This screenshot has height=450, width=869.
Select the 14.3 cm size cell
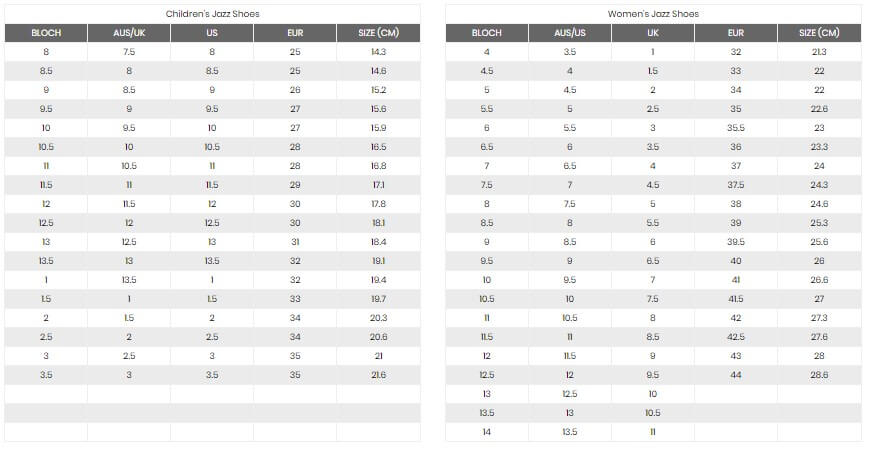tap(379, 52)
